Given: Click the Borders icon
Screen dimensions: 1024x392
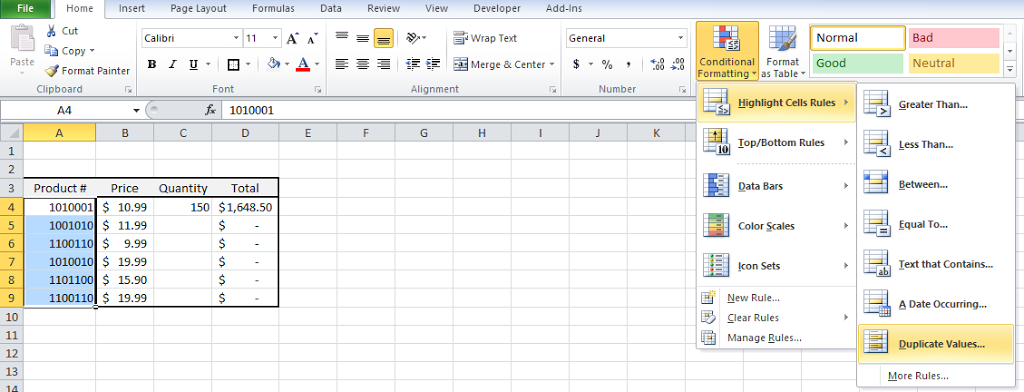Looking at the screenshot, I should 233,64.
